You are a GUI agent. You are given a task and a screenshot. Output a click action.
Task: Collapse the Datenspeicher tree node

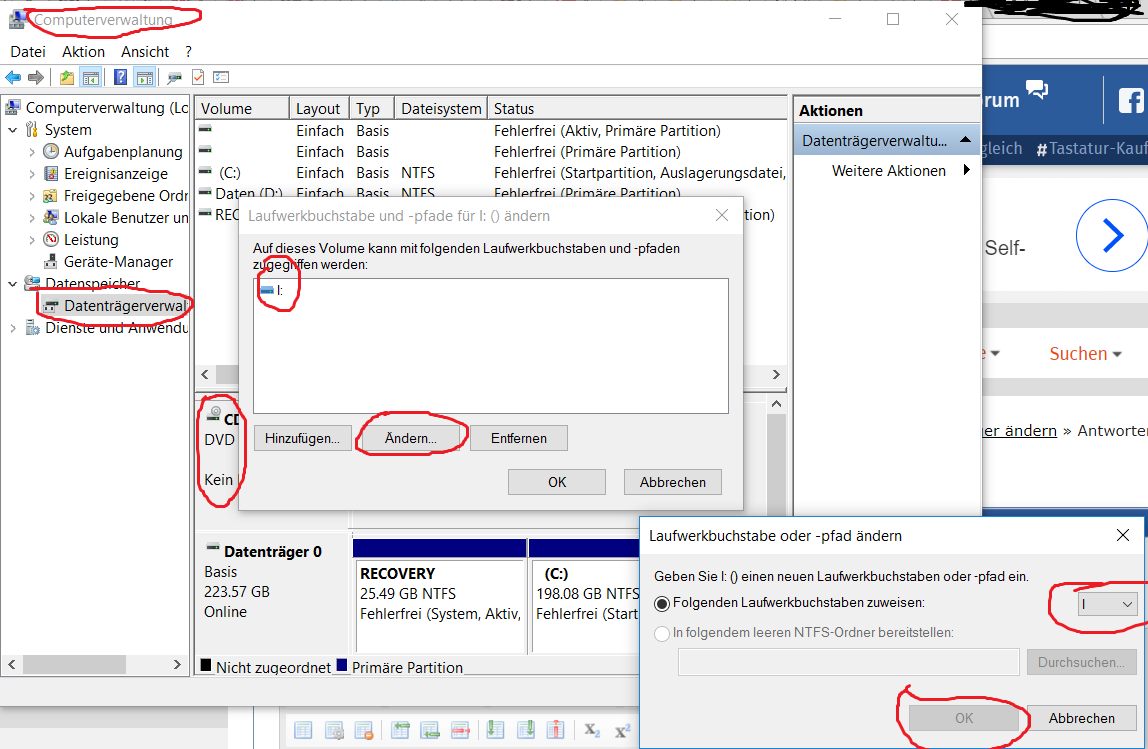click(x=12, y=284)
